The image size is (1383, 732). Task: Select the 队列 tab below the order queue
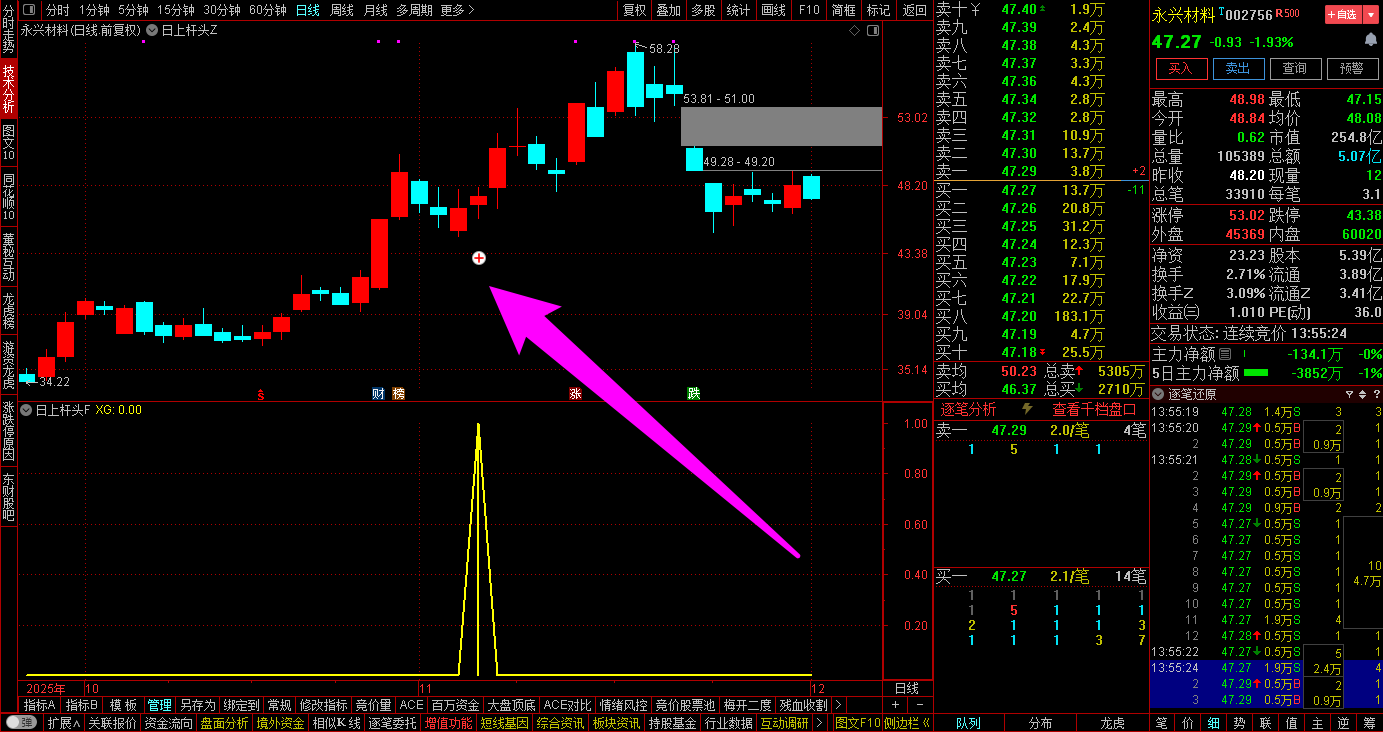click(968, 723)
